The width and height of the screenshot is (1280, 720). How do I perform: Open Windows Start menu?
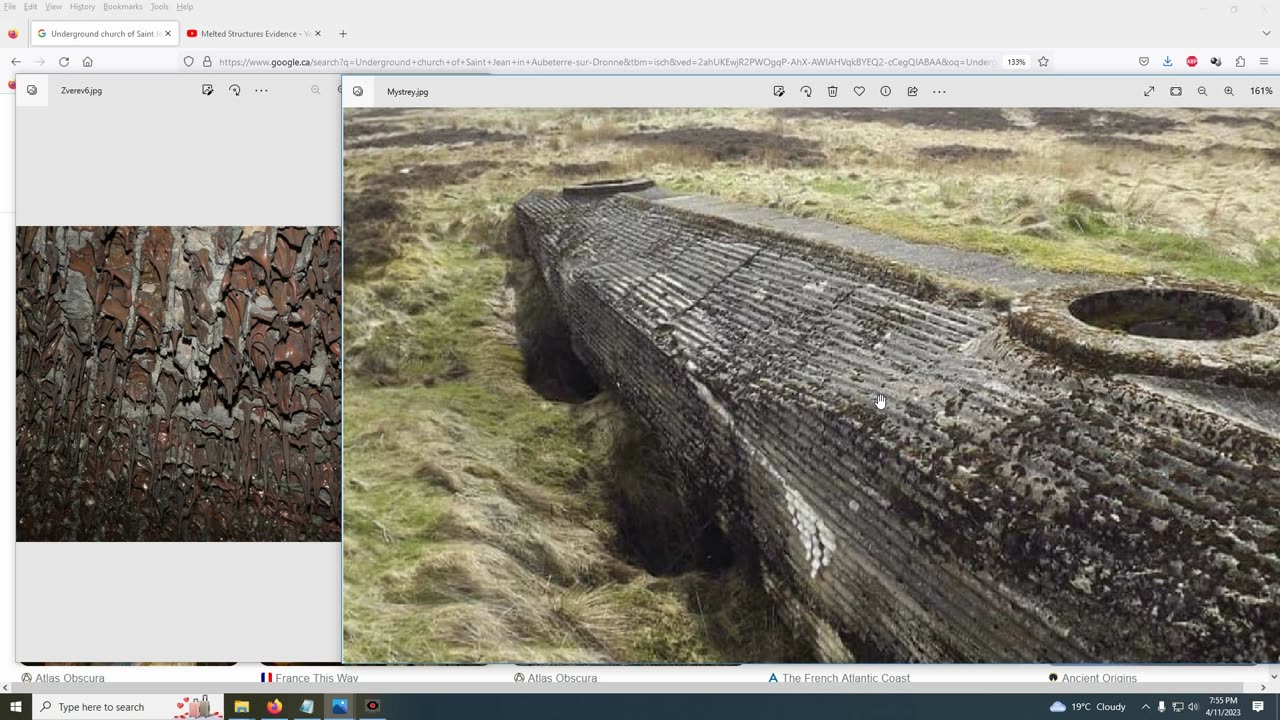coord(16,706)
